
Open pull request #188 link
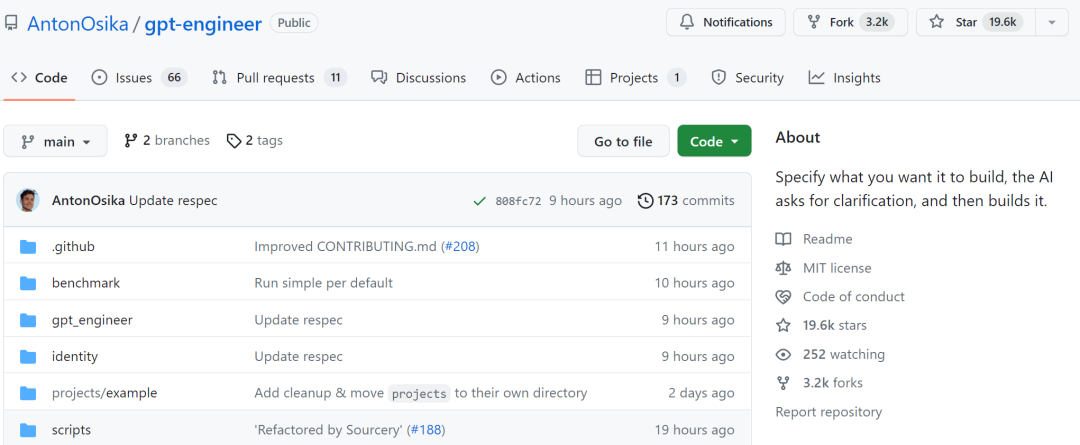pos(426,430)
